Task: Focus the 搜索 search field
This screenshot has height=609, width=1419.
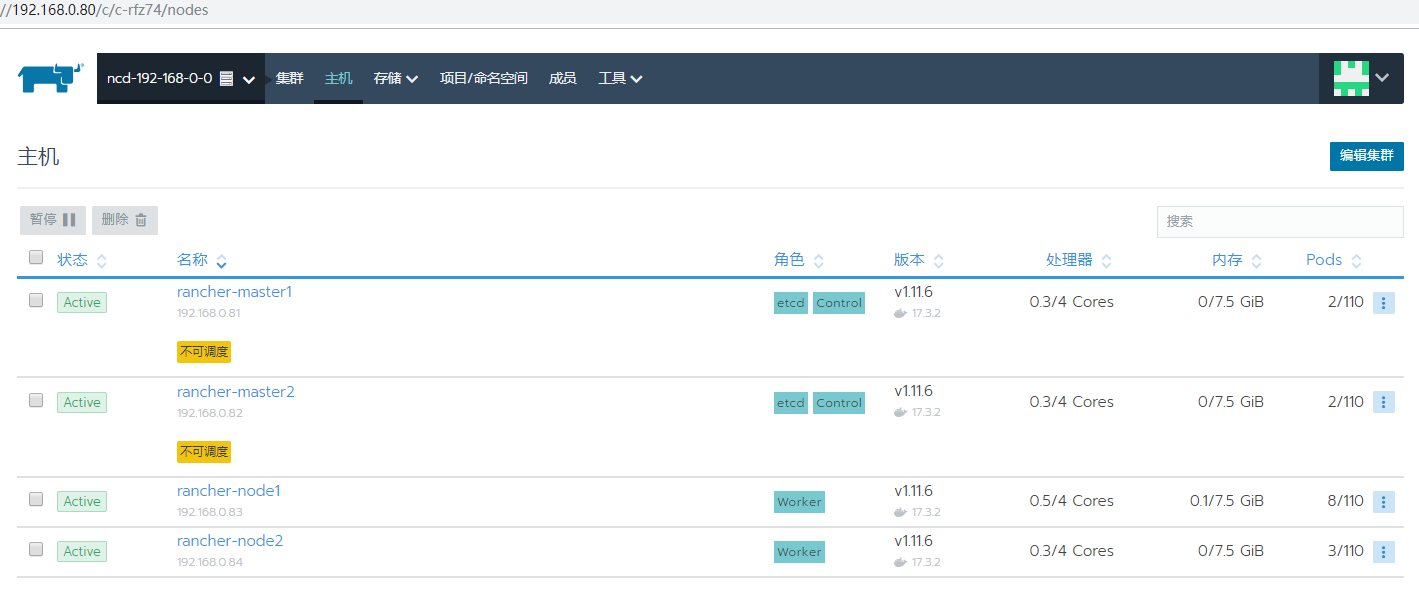Action: tap(1280, 221)
